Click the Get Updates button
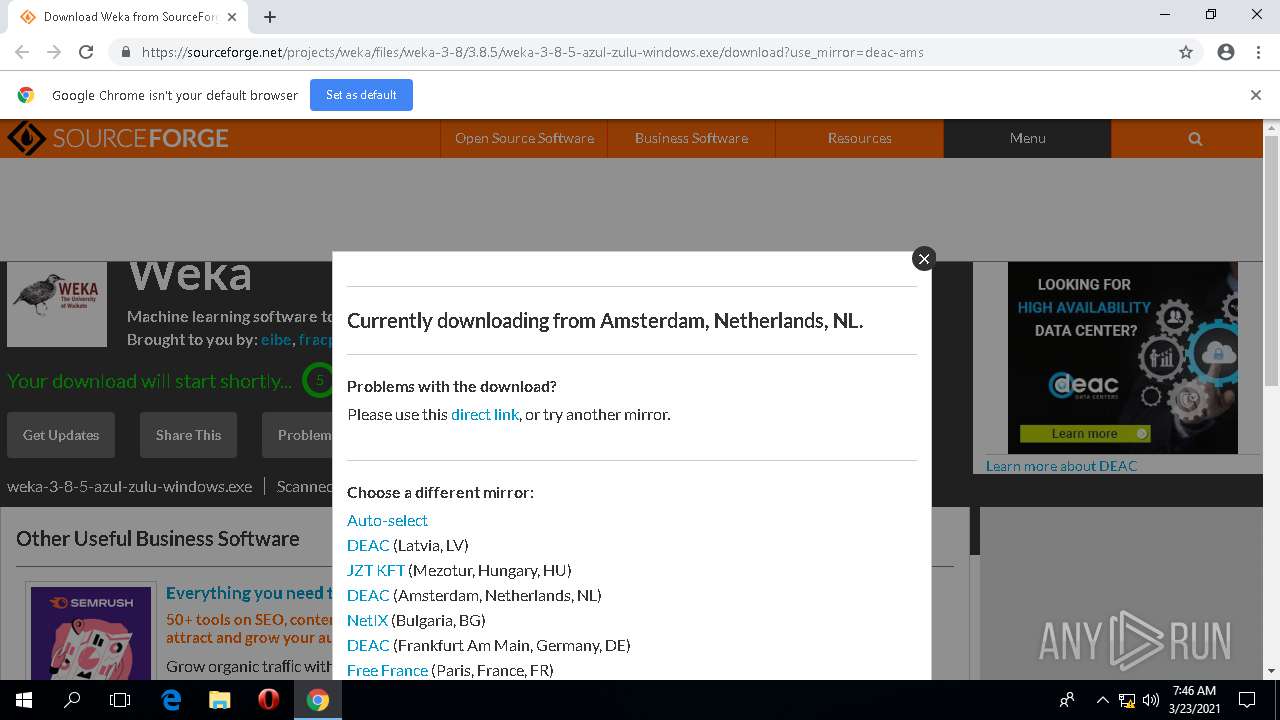The image size is (1280, 720). 61,435
